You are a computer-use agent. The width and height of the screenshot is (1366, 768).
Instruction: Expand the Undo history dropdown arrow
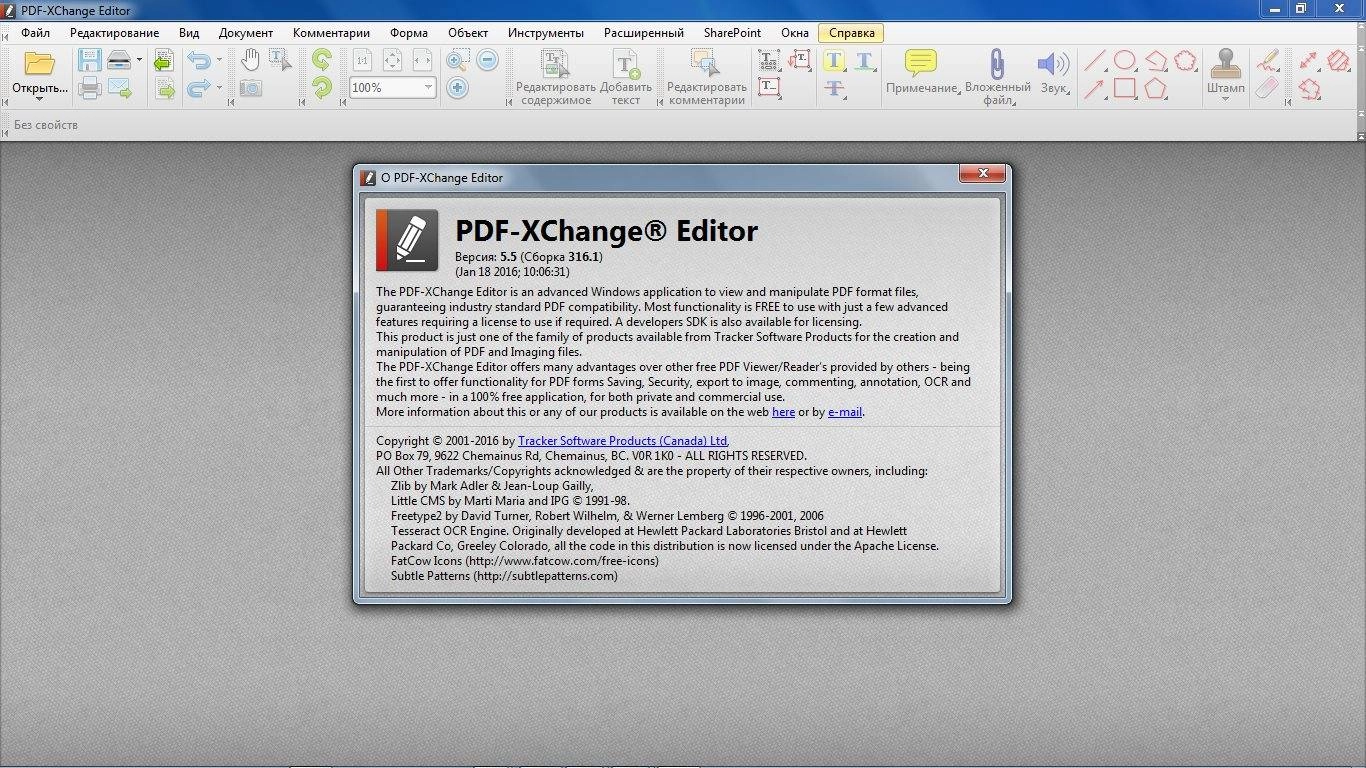coord(219,61)
